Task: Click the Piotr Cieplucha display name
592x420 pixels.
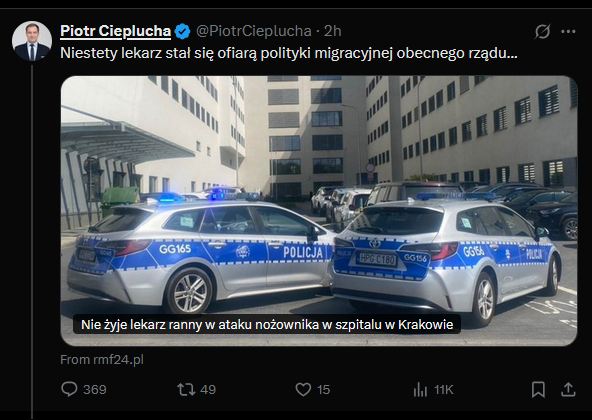Action: tap(116, 31)
